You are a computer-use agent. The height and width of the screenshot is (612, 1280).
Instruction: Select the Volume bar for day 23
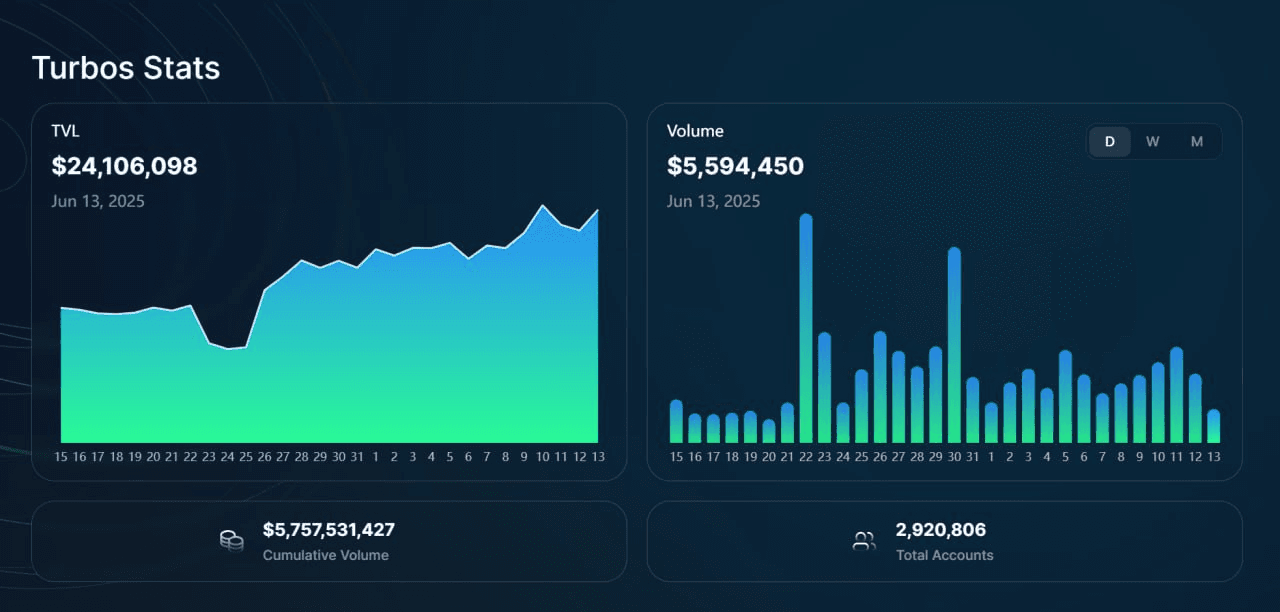coord(825,388)
